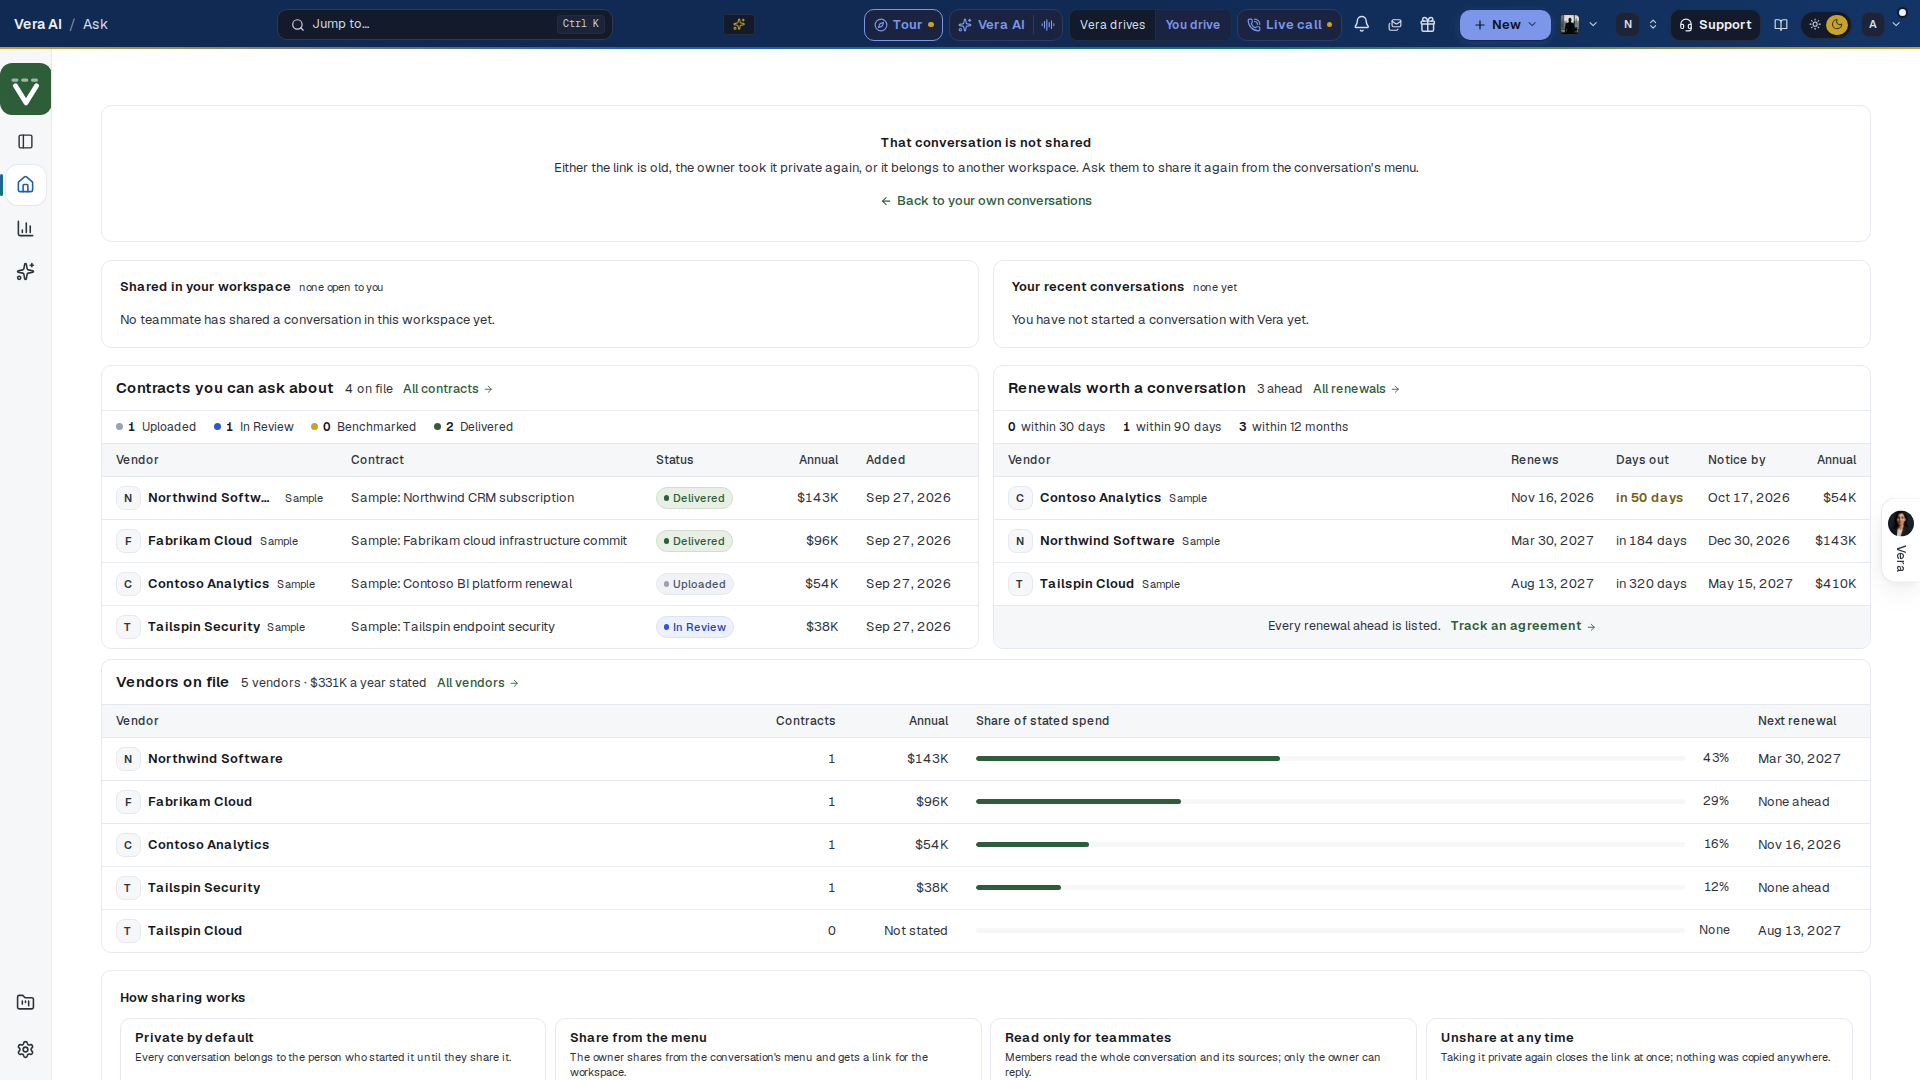1920x1080 pixels.
Task: Click the Ask breadcrumb item
Action: coord(95,24)
